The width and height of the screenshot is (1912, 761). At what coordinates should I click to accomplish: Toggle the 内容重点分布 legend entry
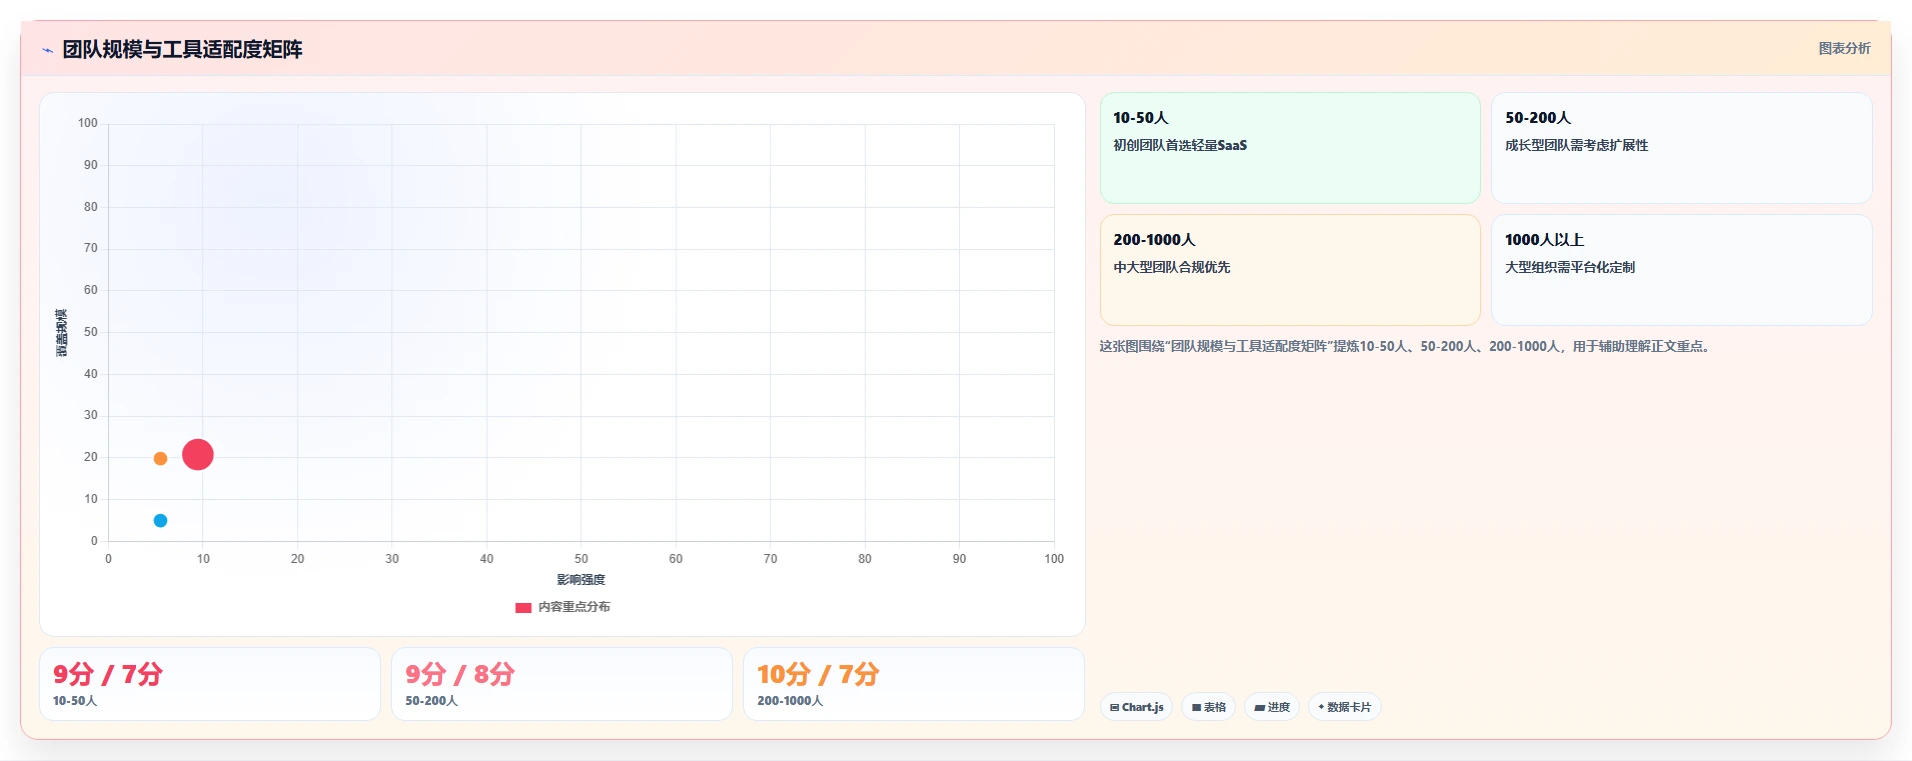click(563, 607)
